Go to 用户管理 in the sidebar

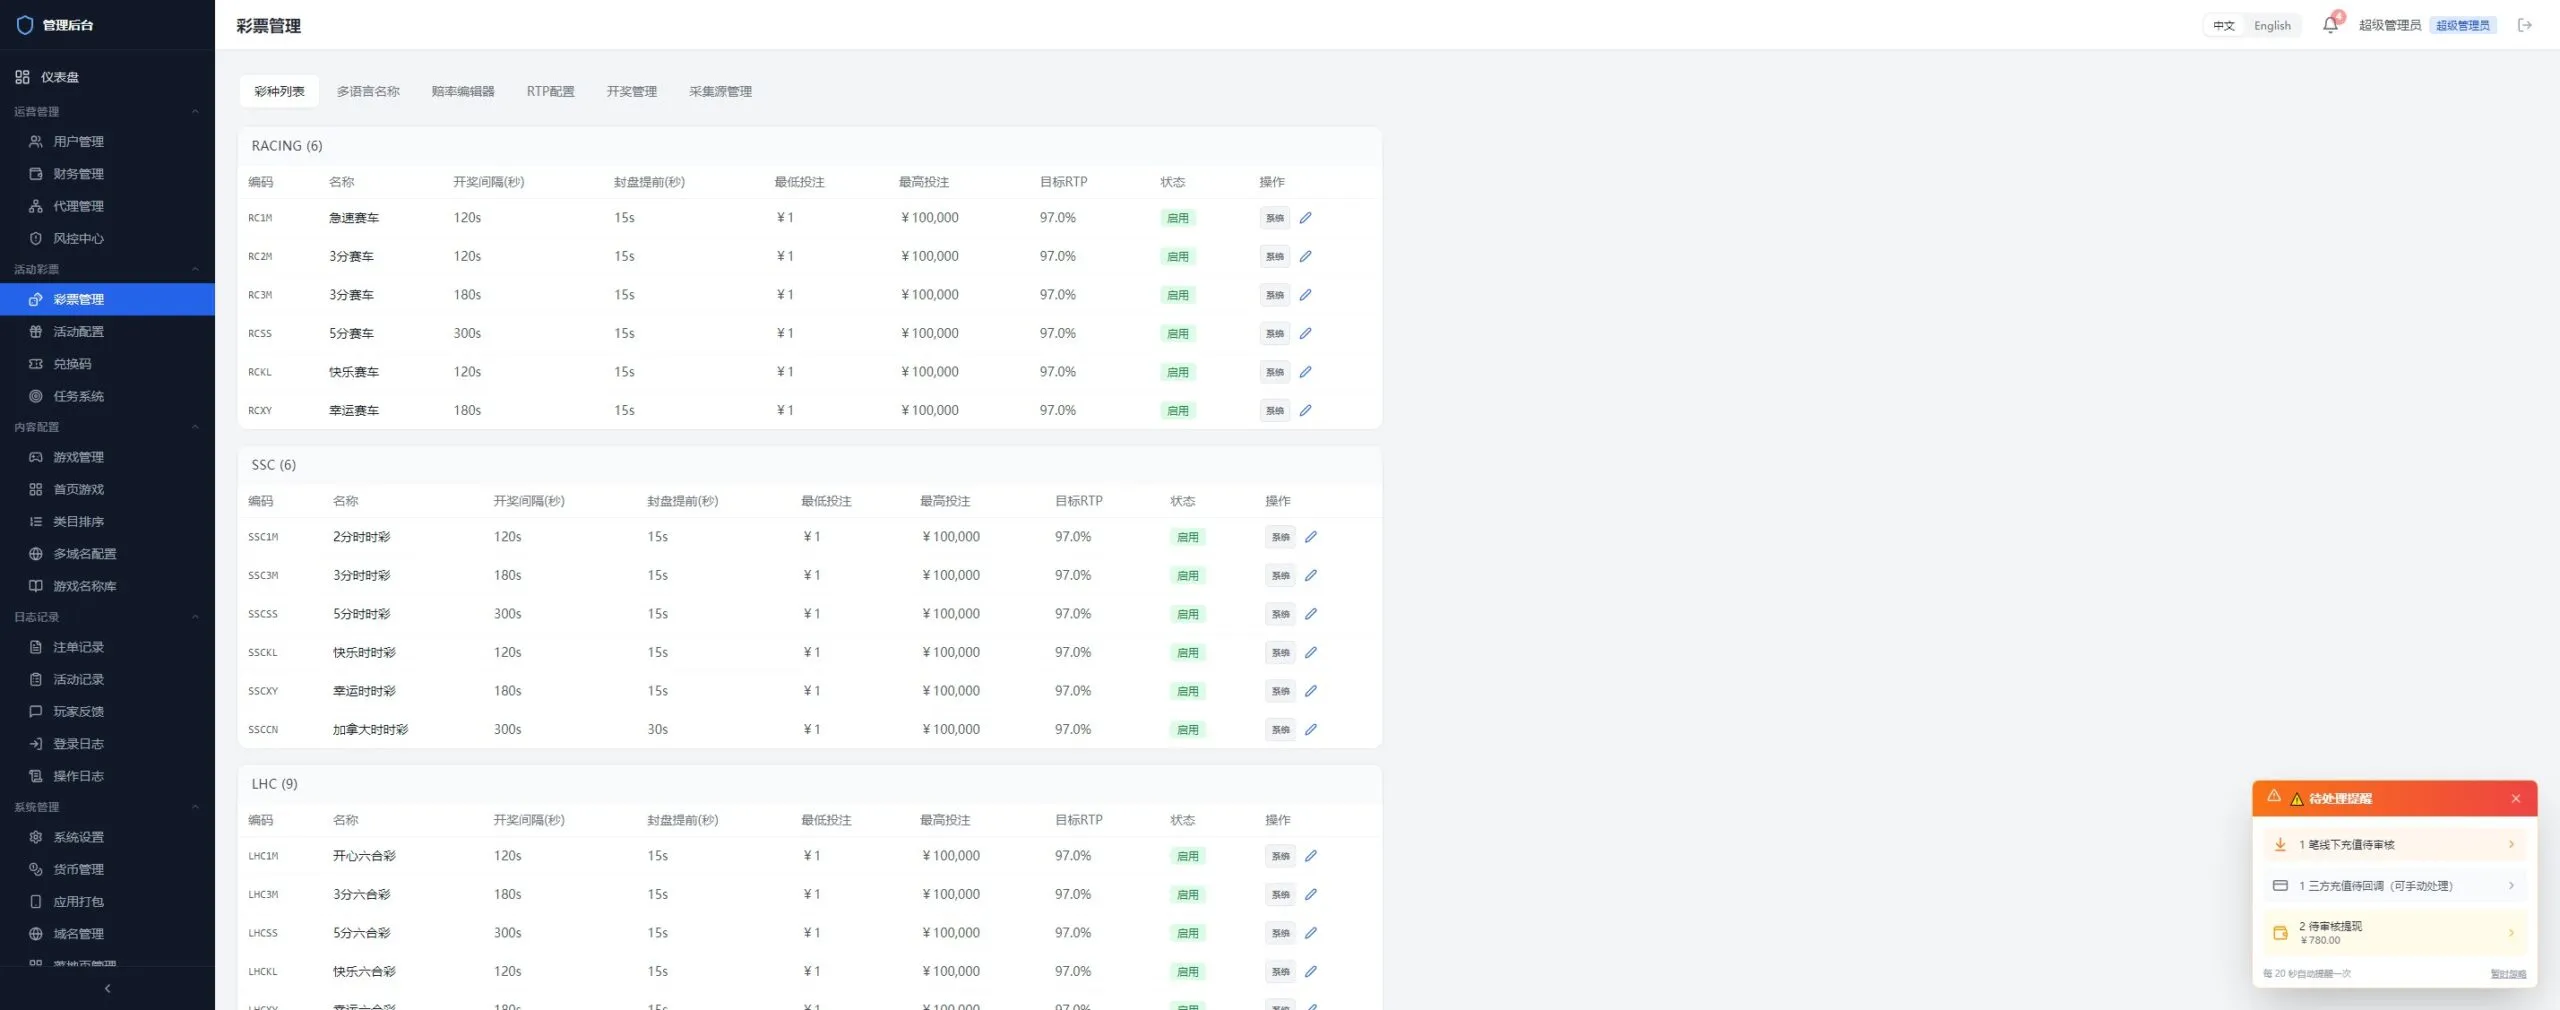[107, 142]
